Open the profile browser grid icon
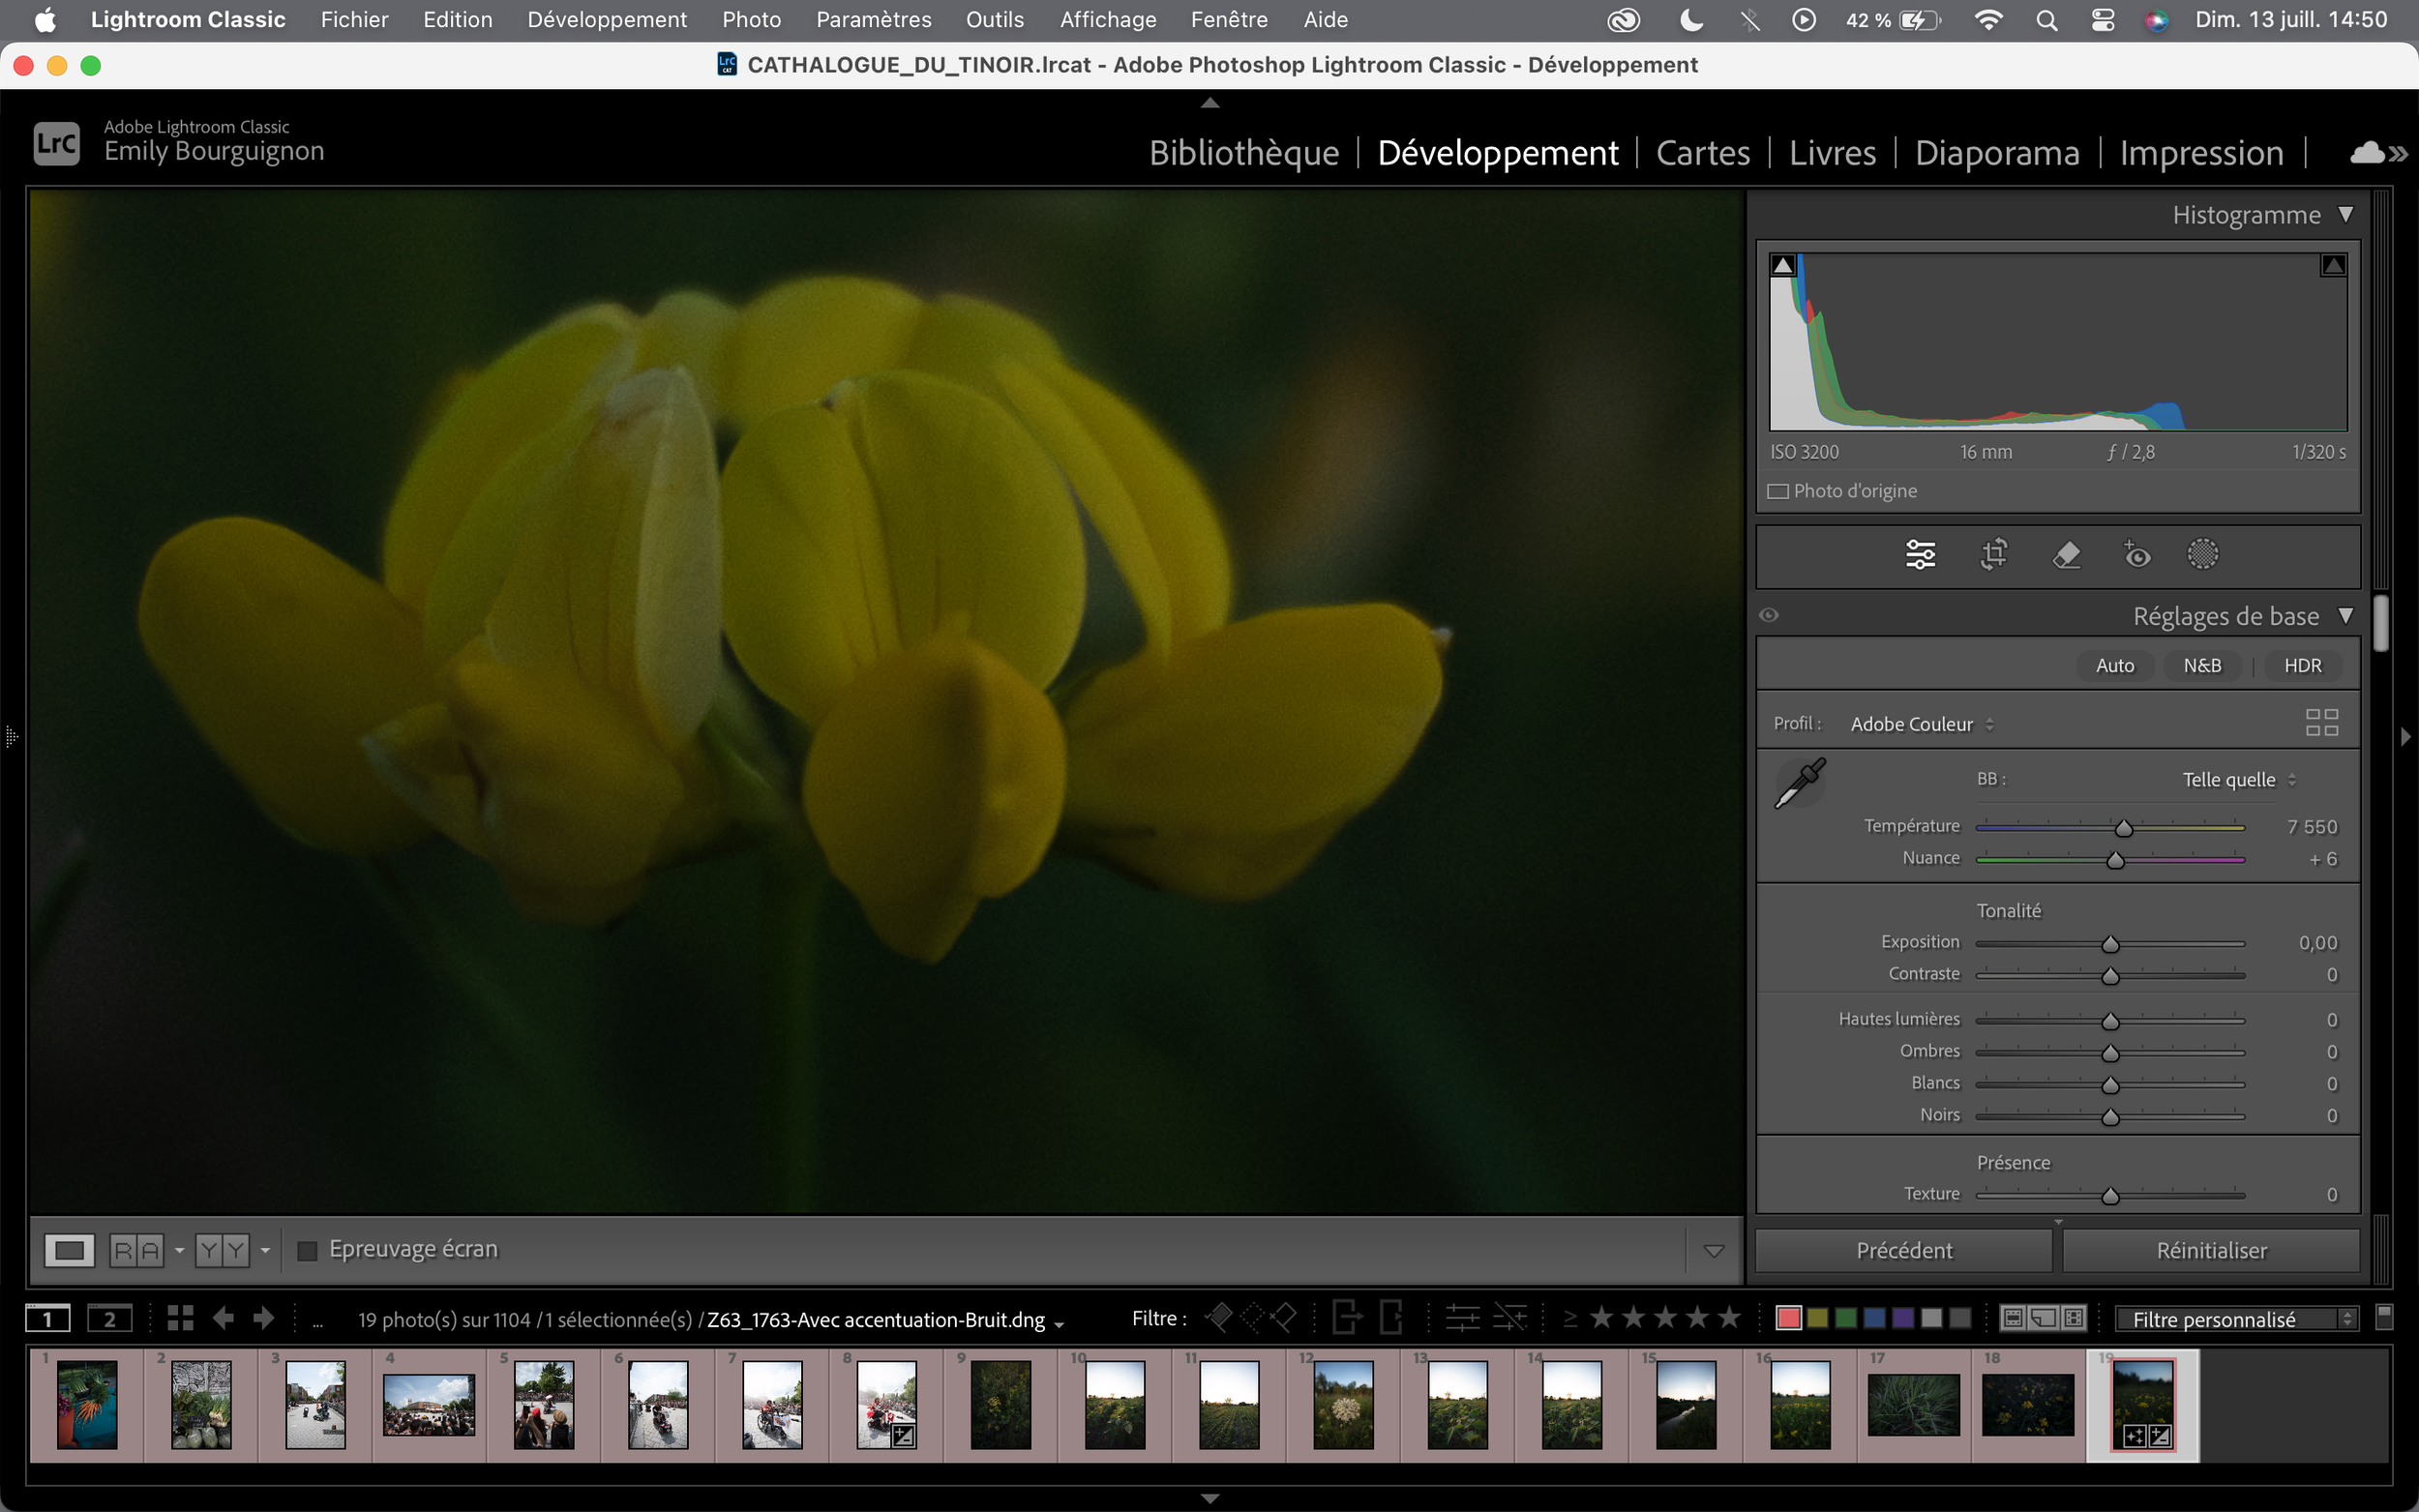 coord(2321,722)
